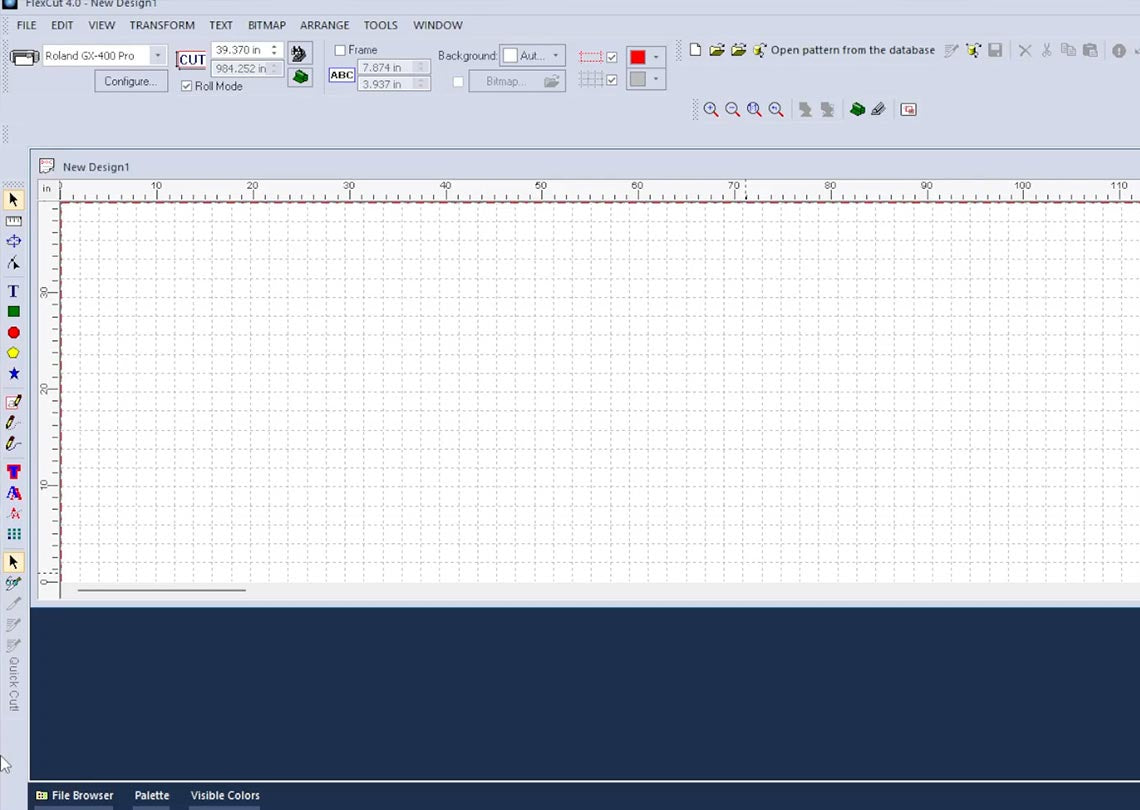
Task: Click the Configure... button
Action: (x=130, y=82)
